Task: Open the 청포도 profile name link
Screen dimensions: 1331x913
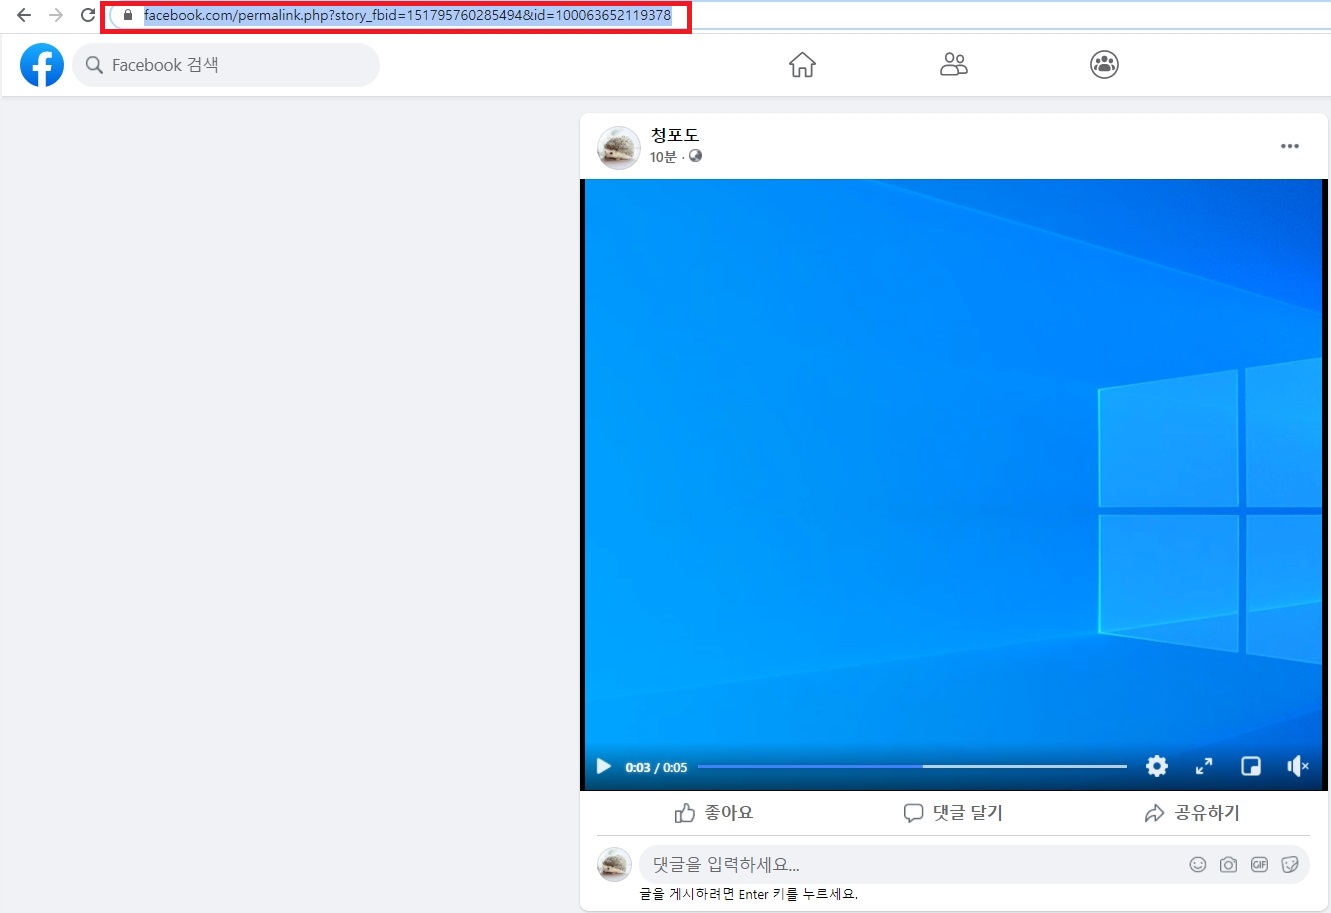Action: (674, 135)
